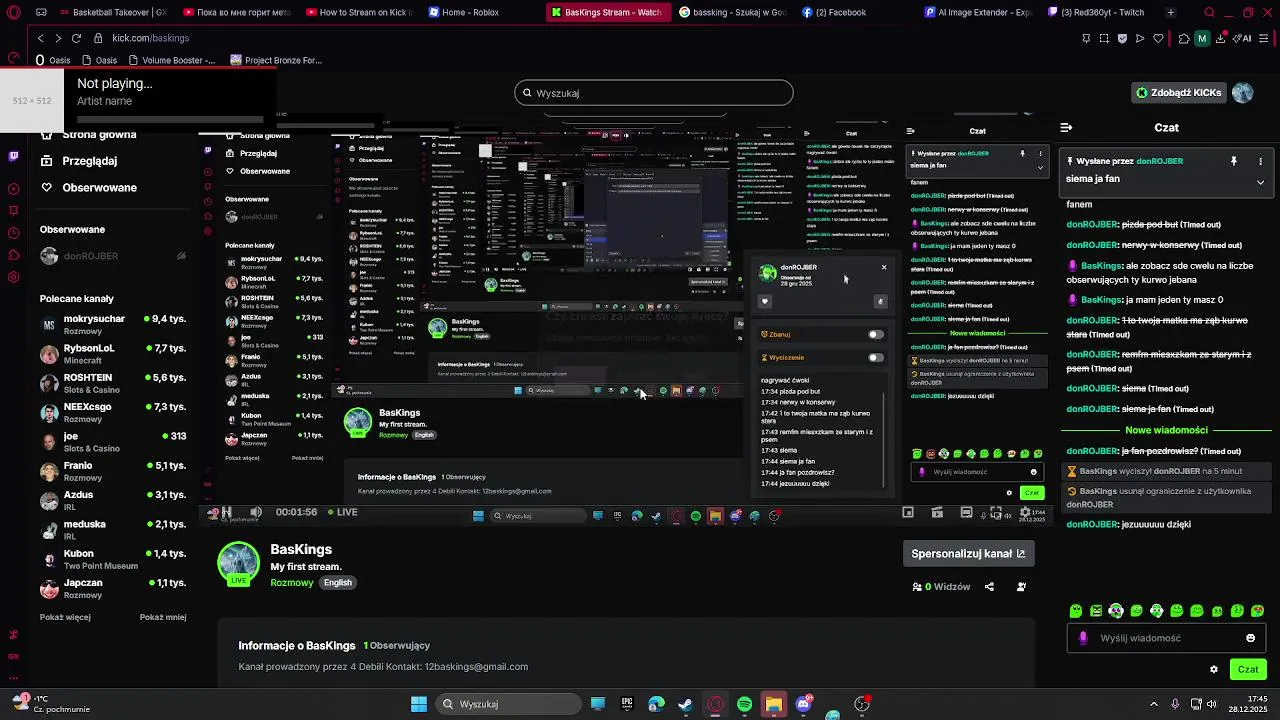Screen dimensions: 1280x720
Task: Open the Project Bronze For... bookmark
Action: [276, 60]
